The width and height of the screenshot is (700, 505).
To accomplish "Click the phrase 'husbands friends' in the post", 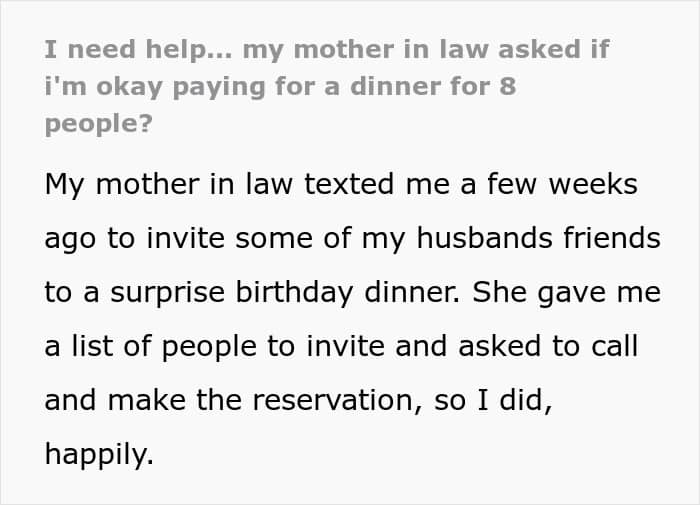I will (x=538, y=238).
